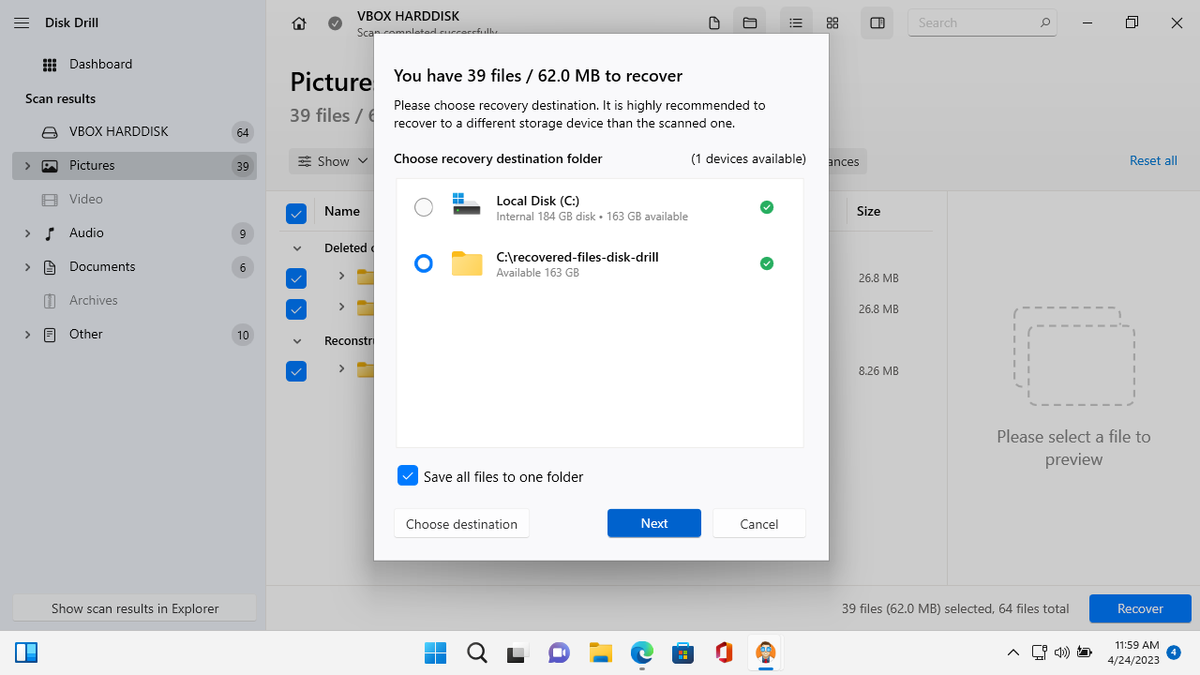1200x675 pixels.
Task: Open Microsoft Edge from the taskbar
Action: 641,653
